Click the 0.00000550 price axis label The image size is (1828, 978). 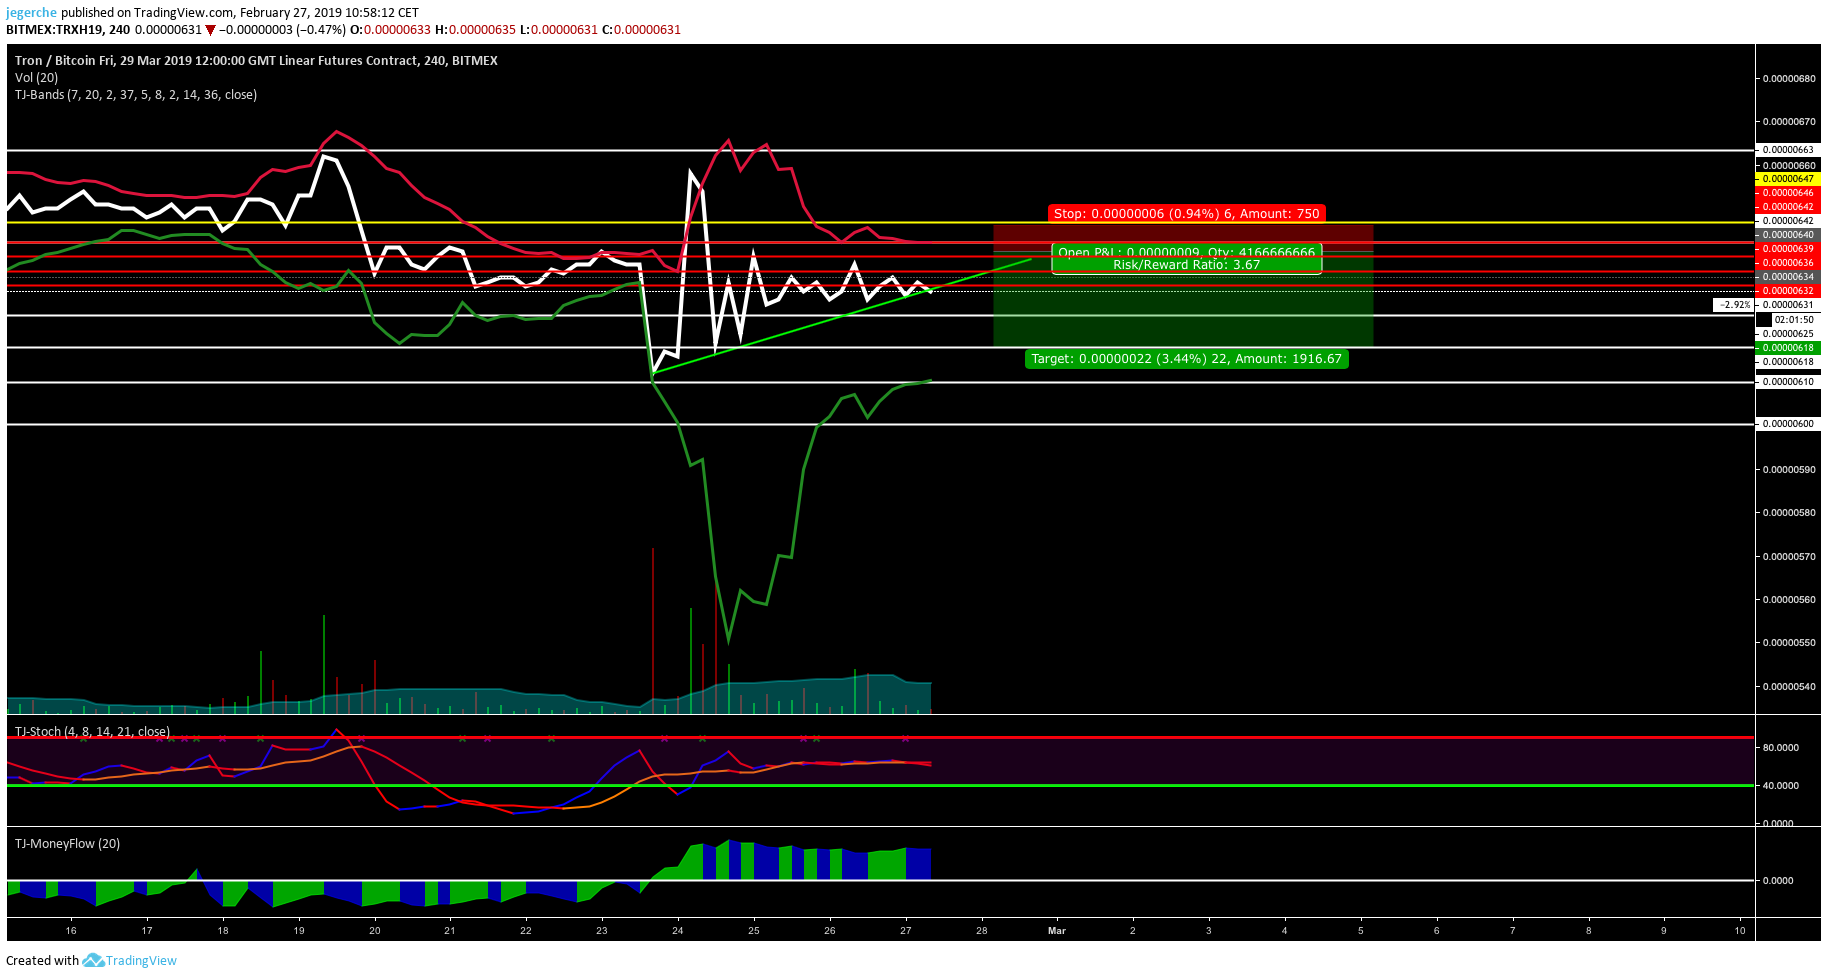coord(1789,643)
